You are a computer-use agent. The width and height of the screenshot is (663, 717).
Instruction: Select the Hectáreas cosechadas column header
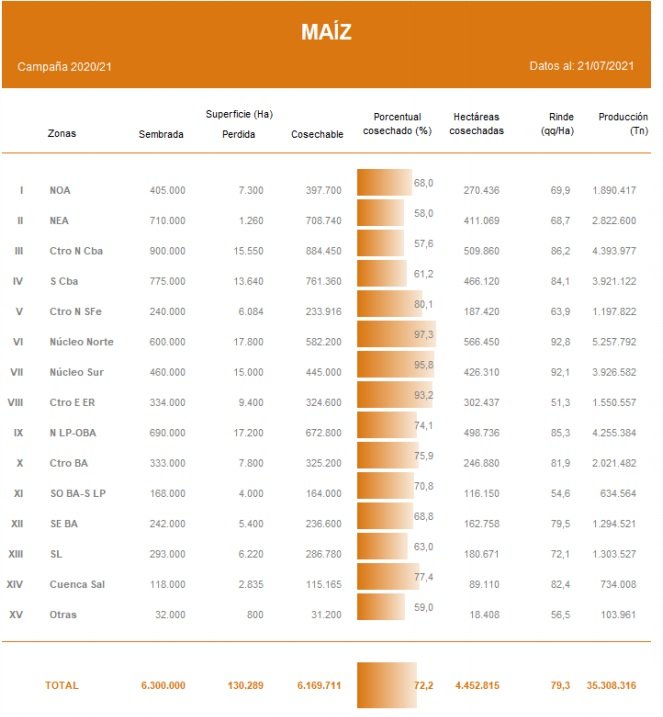(x=476, y=124)
